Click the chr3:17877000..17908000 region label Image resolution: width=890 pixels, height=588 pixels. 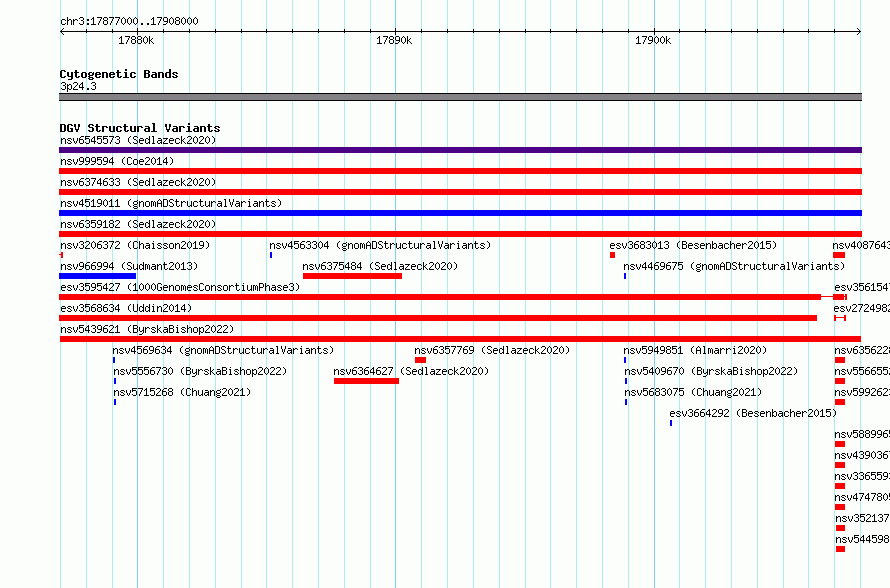(x=129, y=21)
